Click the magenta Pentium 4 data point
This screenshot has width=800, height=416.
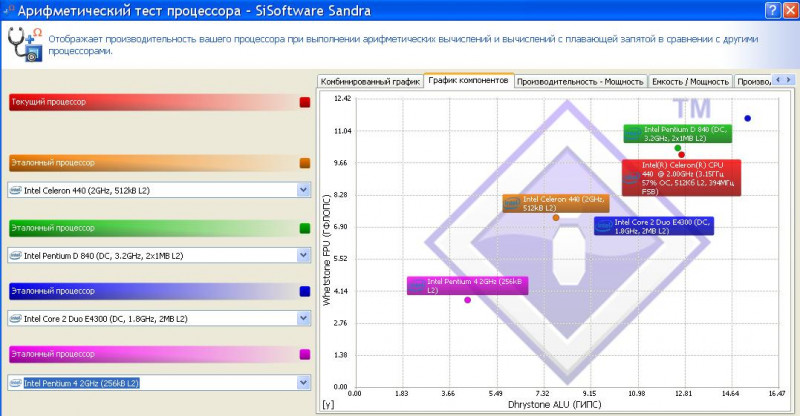(467, 300)
